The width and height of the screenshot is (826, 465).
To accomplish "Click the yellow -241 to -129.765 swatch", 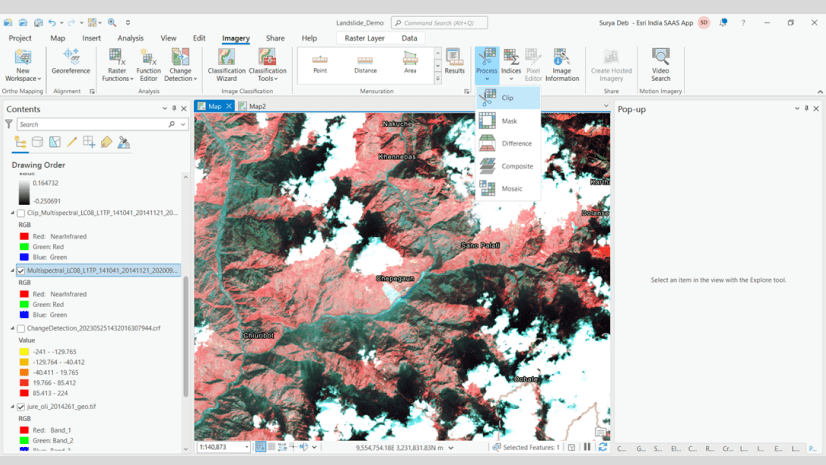I will (x=24, y=352).
